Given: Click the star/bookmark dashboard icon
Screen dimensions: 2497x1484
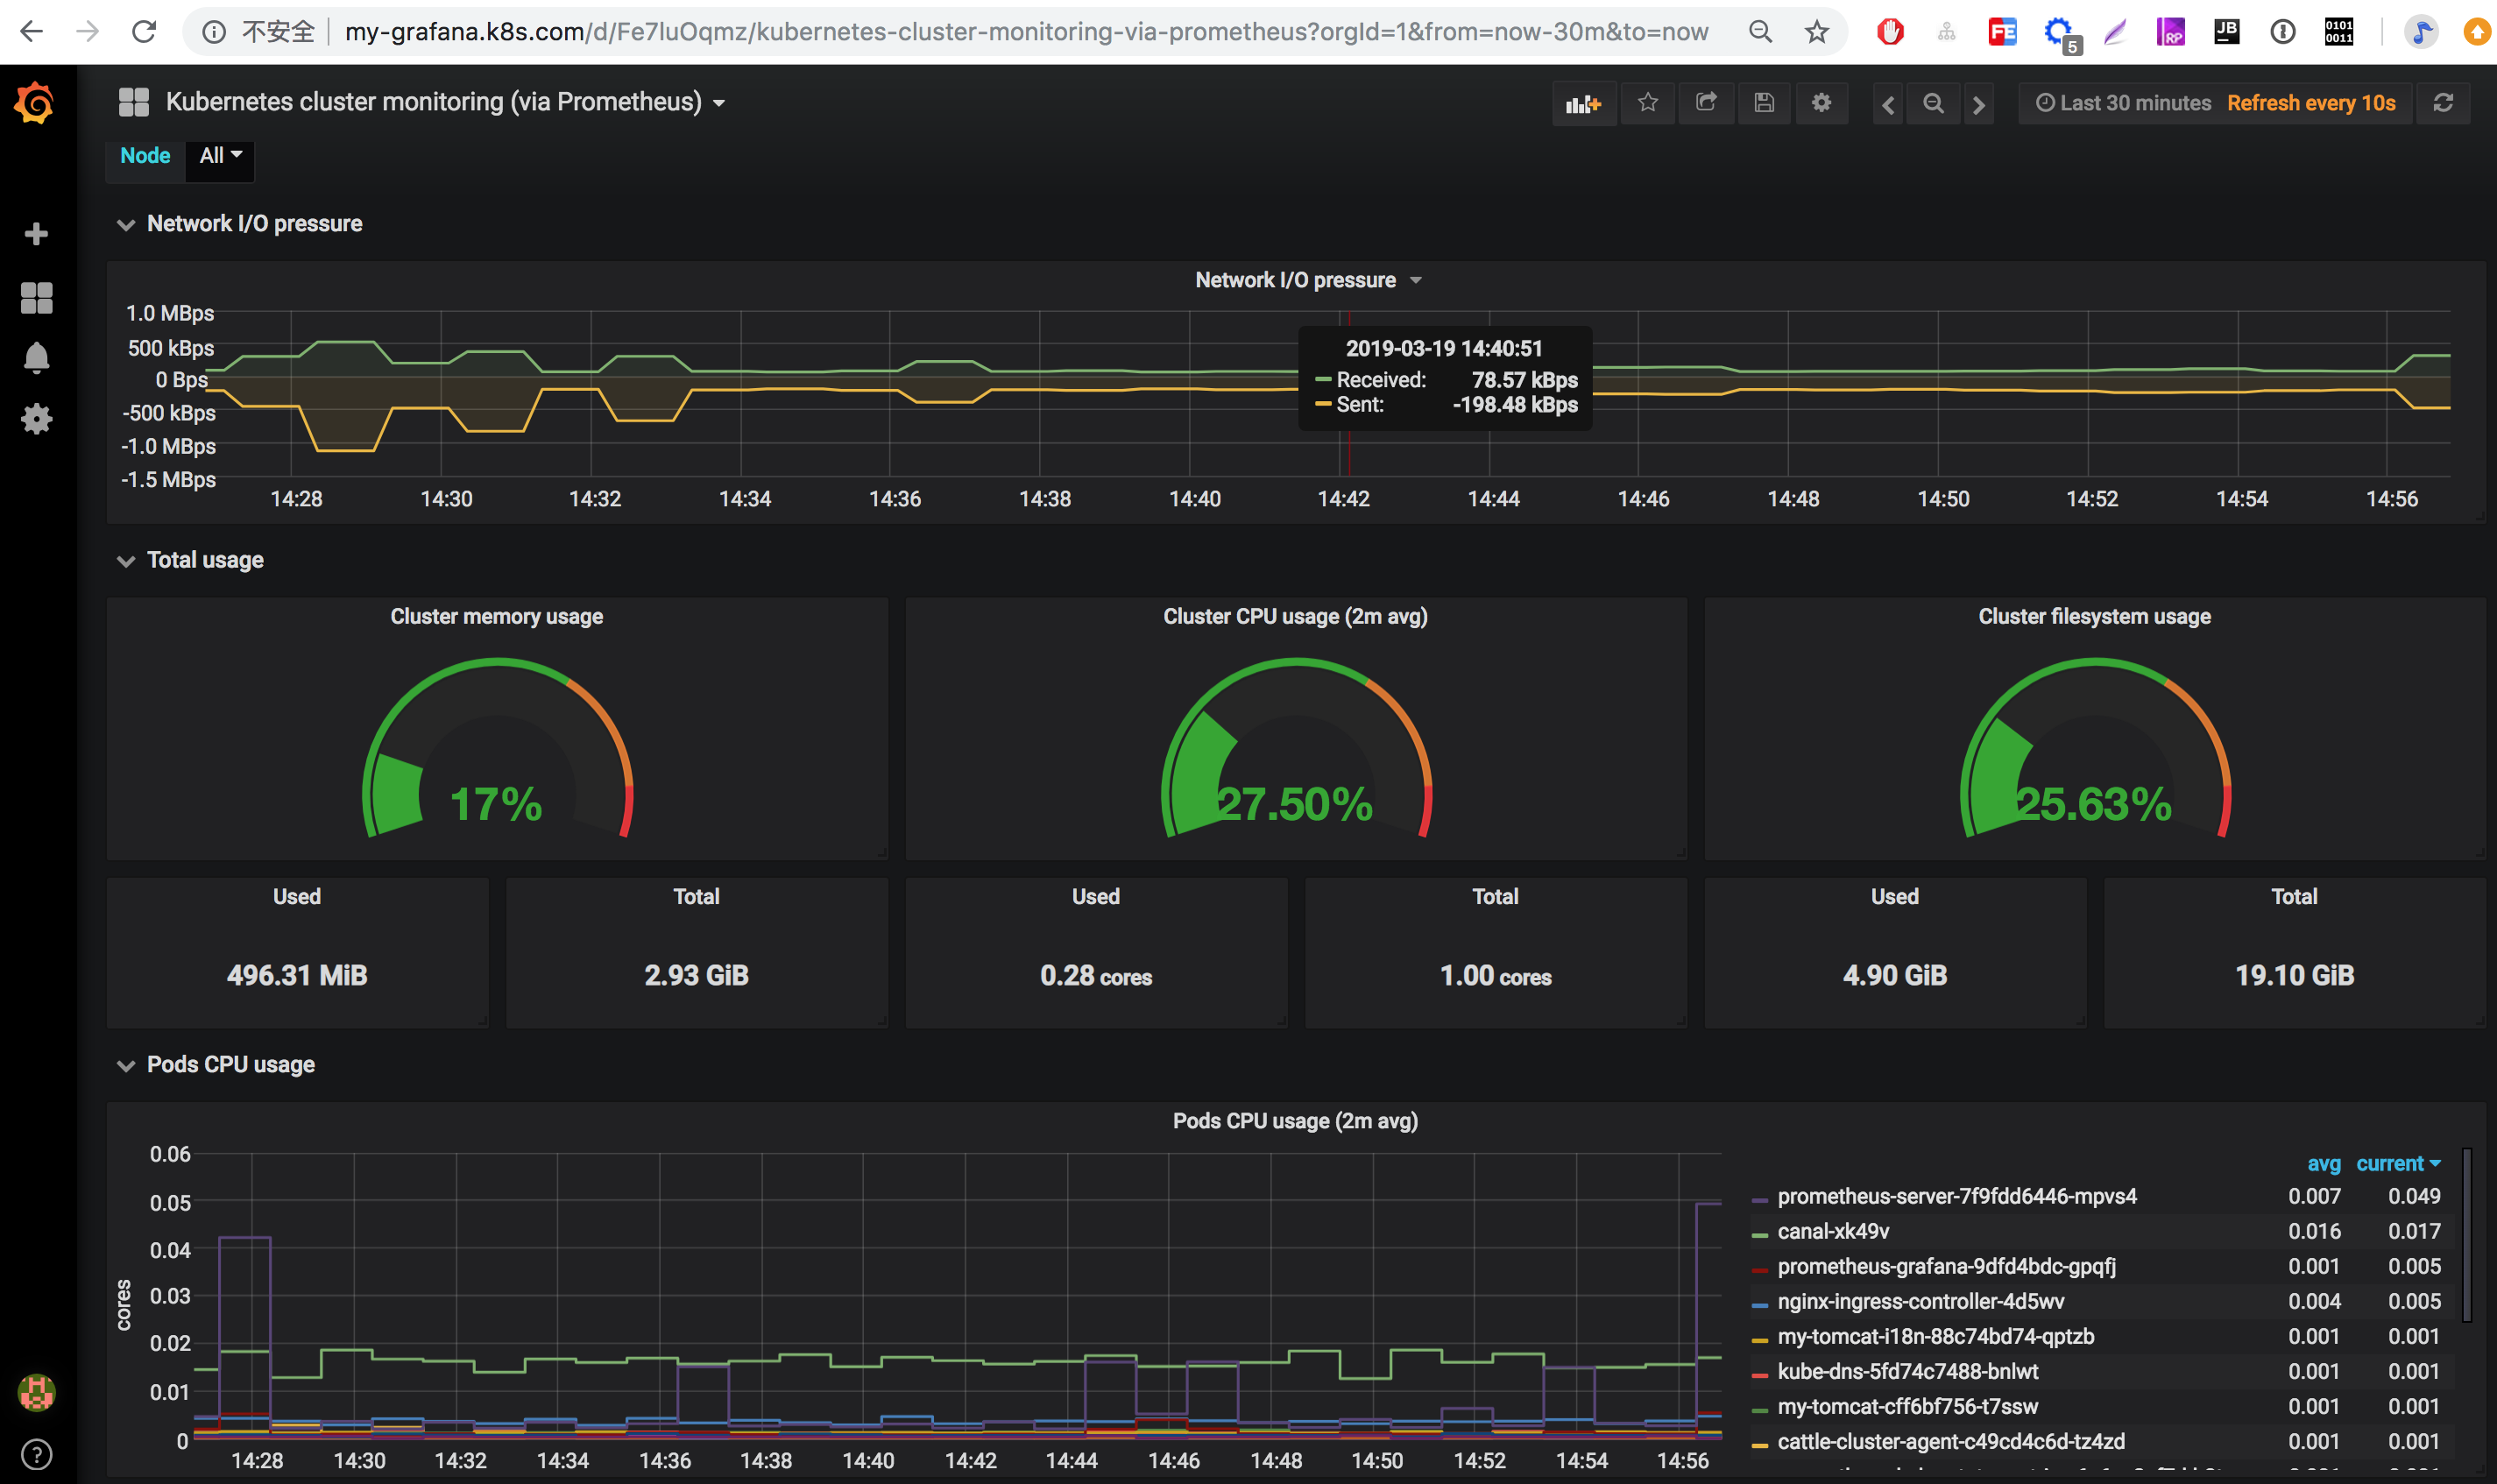Looking at the screenshot, I should point(1646,101).
